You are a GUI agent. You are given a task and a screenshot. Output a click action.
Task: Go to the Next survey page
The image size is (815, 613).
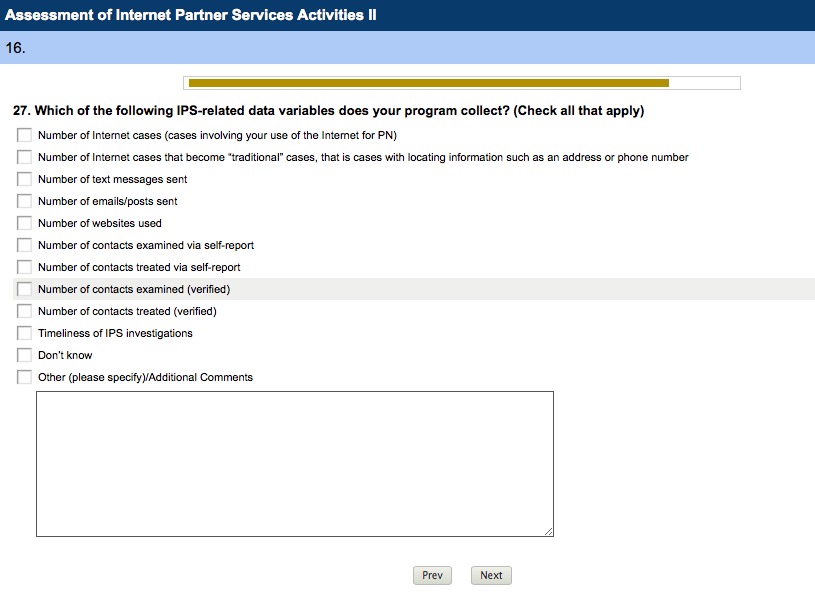click(x=491, y=575)
